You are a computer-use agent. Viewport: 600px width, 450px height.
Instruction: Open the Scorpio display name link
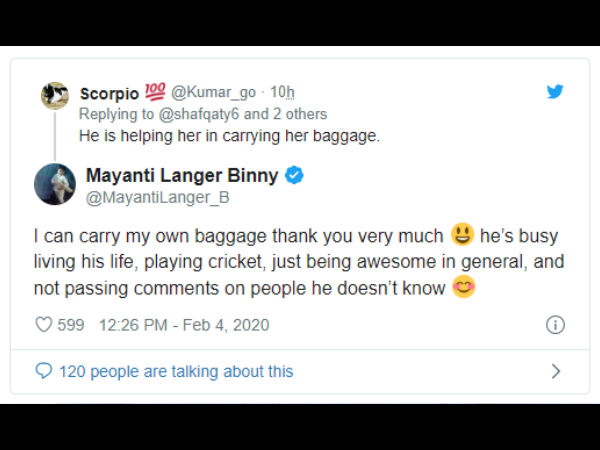[x=109, y=93]
